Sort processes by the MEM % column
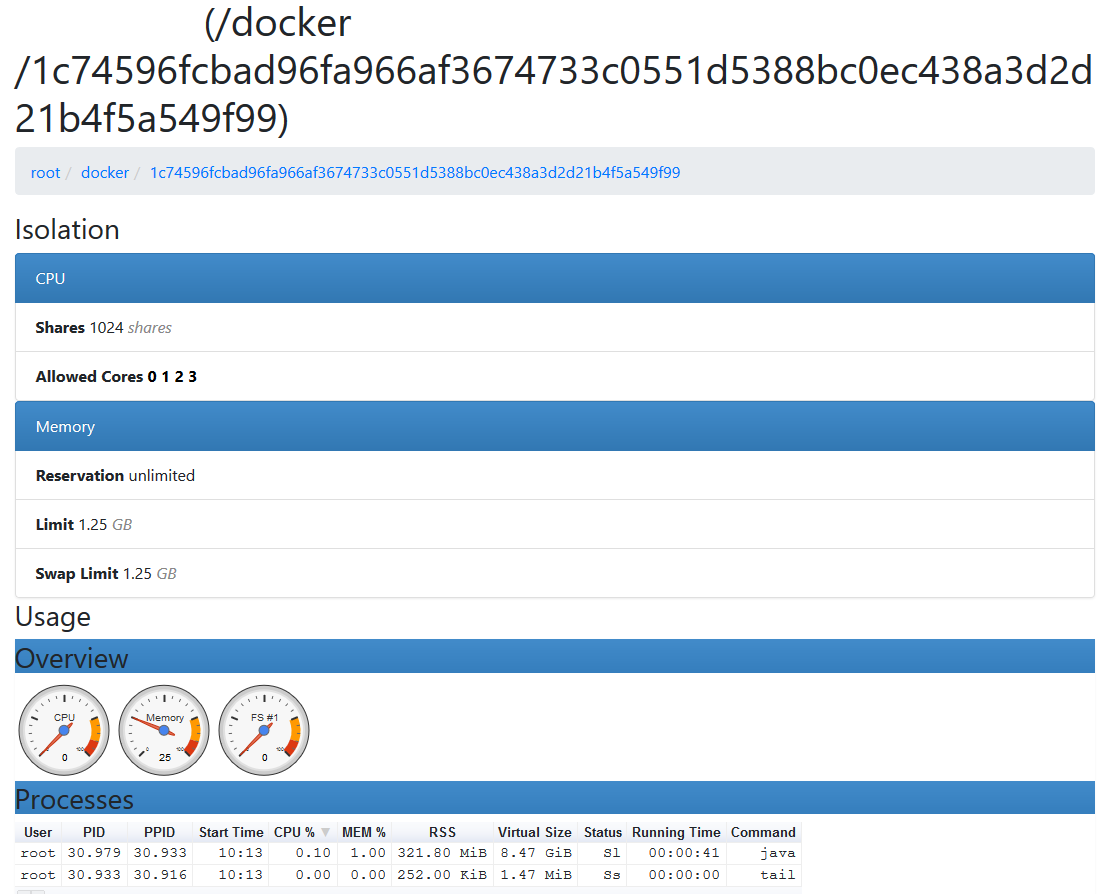 (x=364, y=832)
